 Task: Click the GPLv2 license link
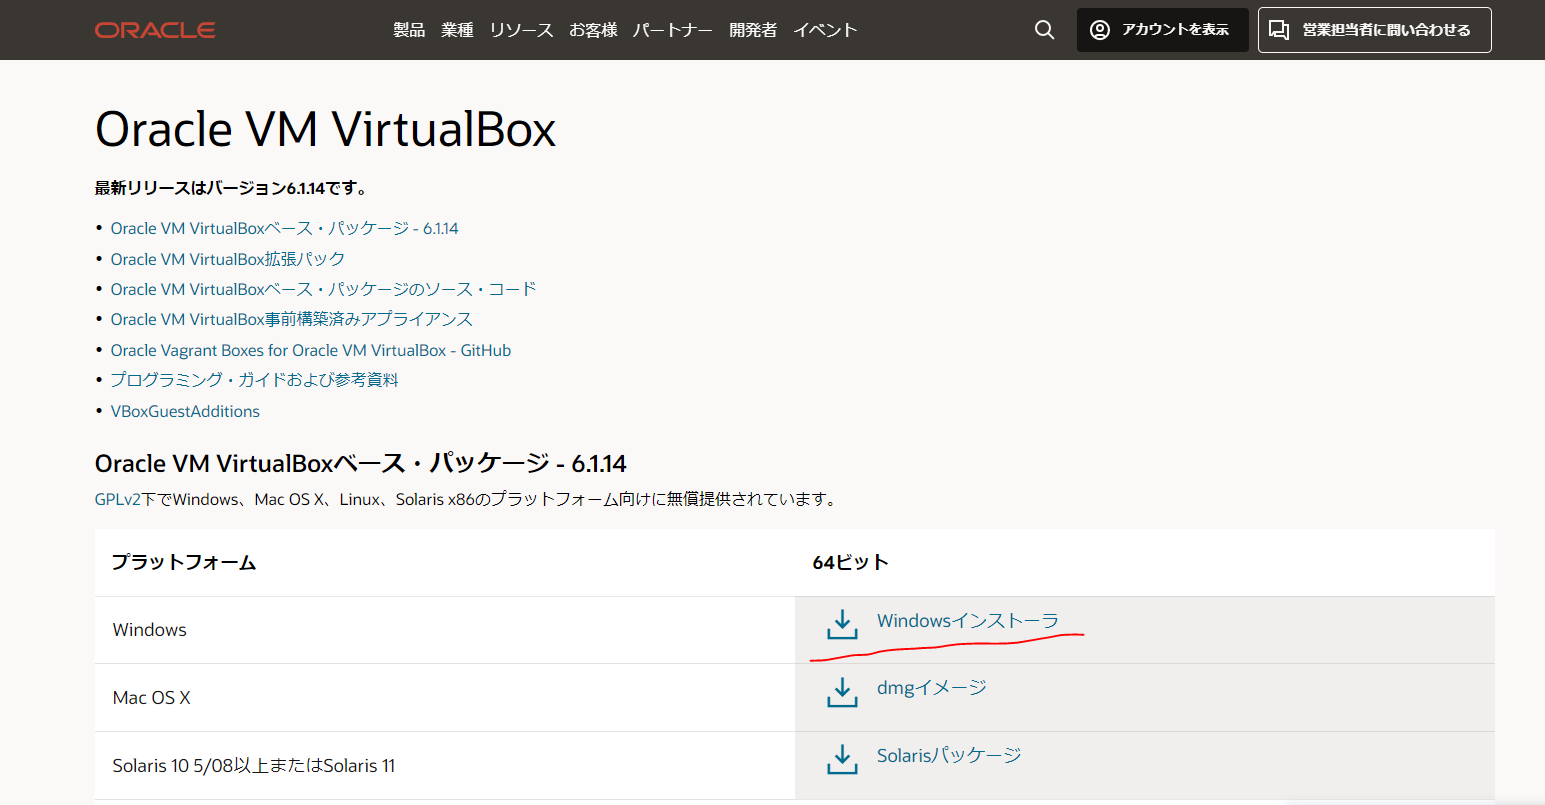(118, 499)
